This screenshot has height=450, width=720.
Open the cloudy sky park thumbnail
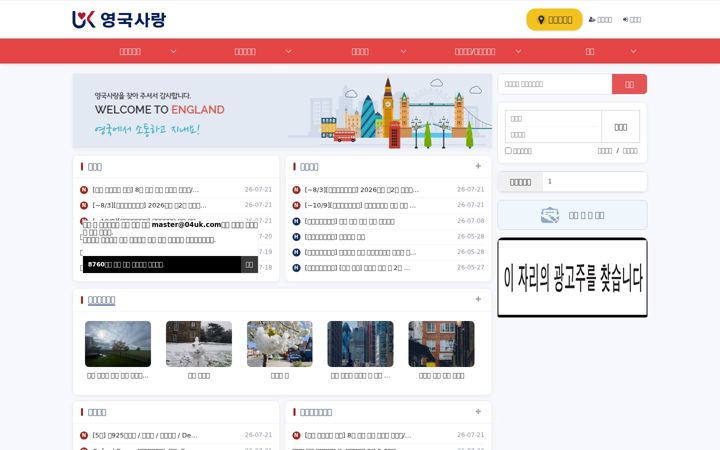(x=118, y=343)
